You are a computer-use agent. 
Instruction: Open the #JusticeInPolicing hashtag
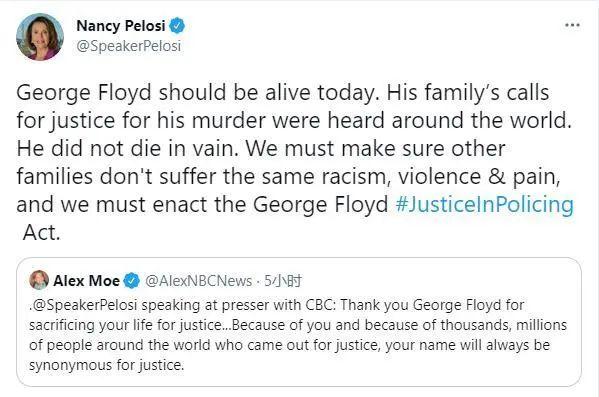pyautogui.click(x=484, y=204)
